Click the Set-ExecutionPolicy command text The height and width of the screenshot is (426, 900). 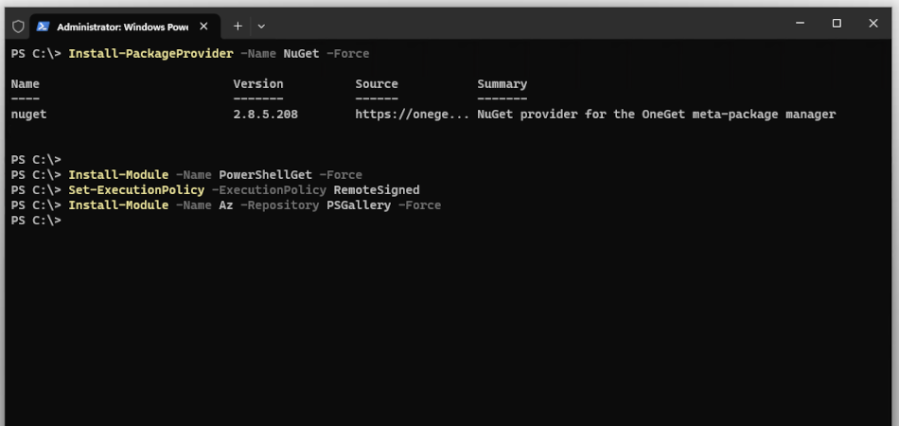click(x=136, y=190)
